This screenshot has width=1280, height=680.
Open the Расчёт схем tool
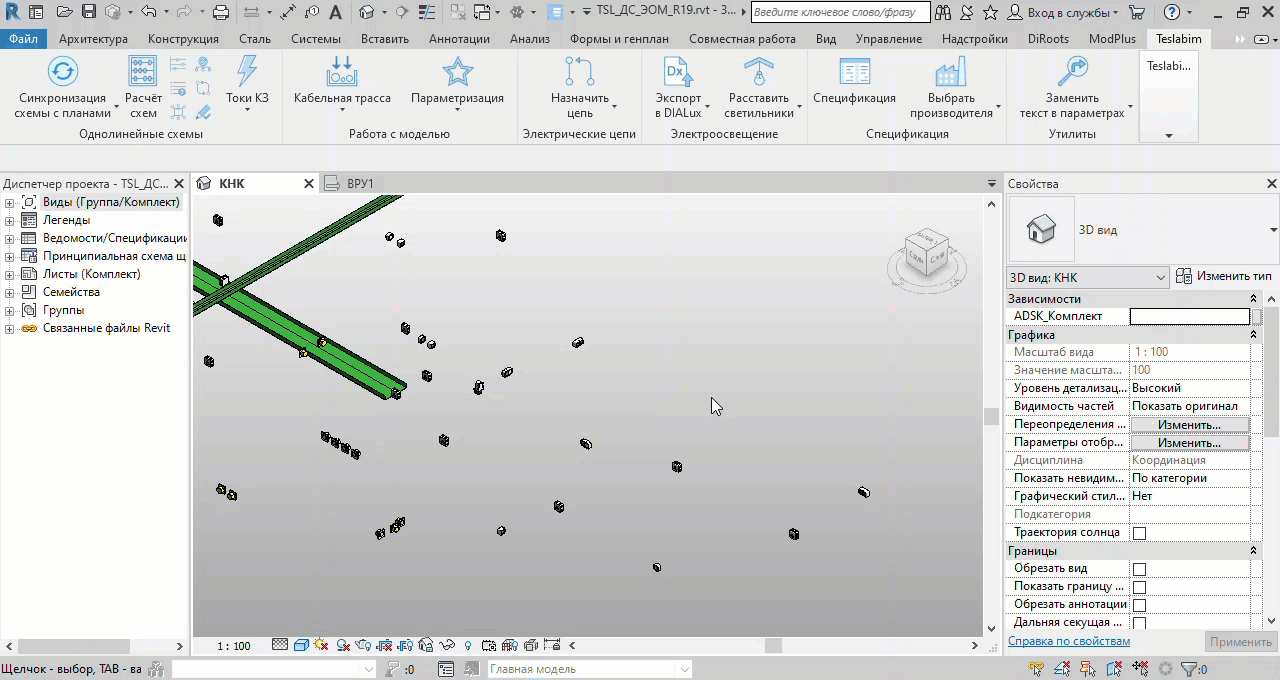click(x=143, y=88)
